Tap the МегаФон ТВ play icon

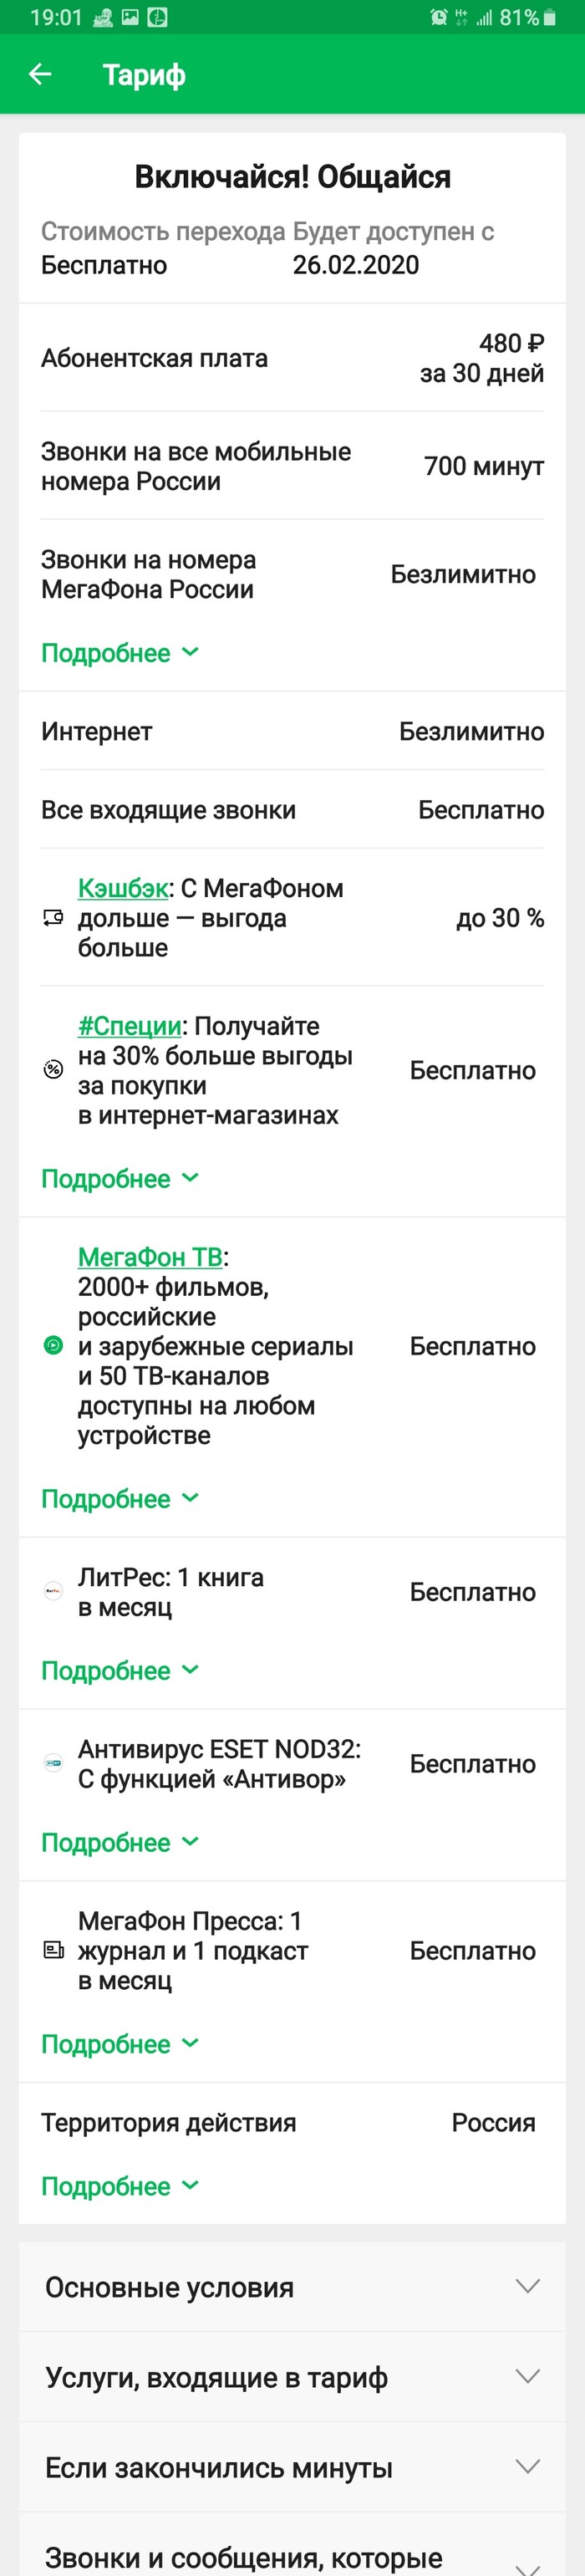coord(54,1346)
